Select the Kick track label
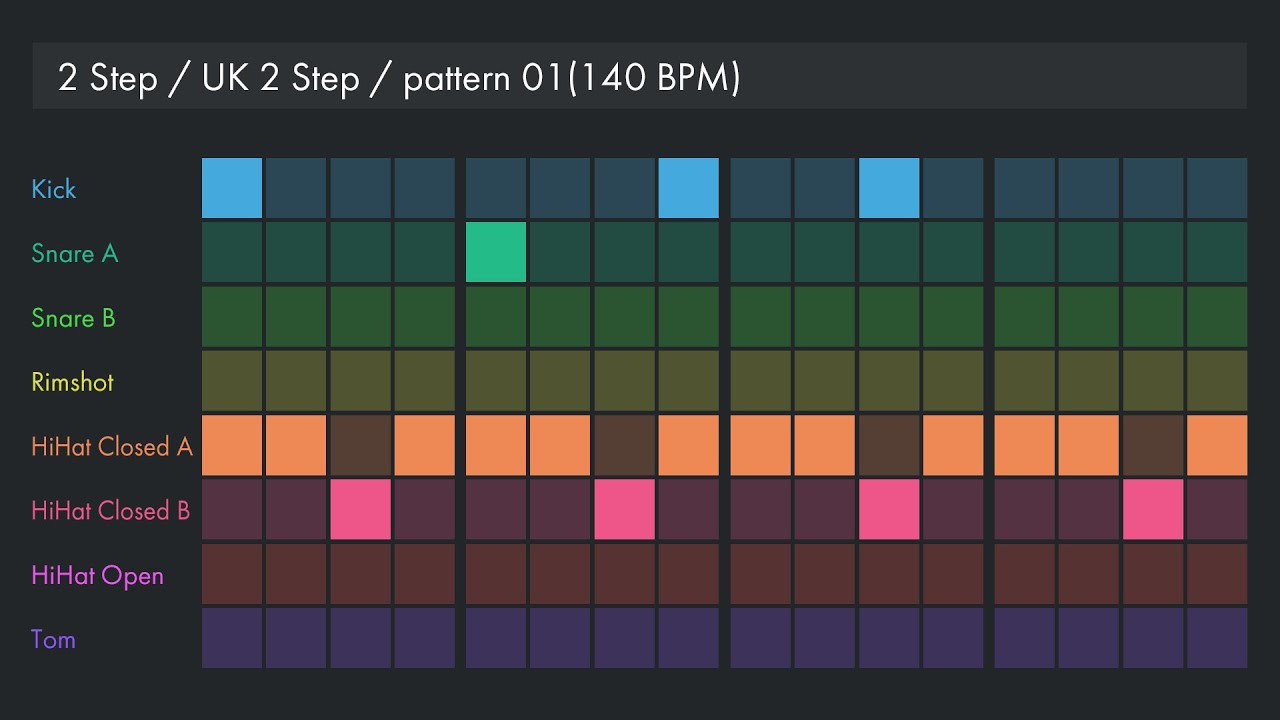Viewport: 1280px width, 720px height. pos(54,189)
